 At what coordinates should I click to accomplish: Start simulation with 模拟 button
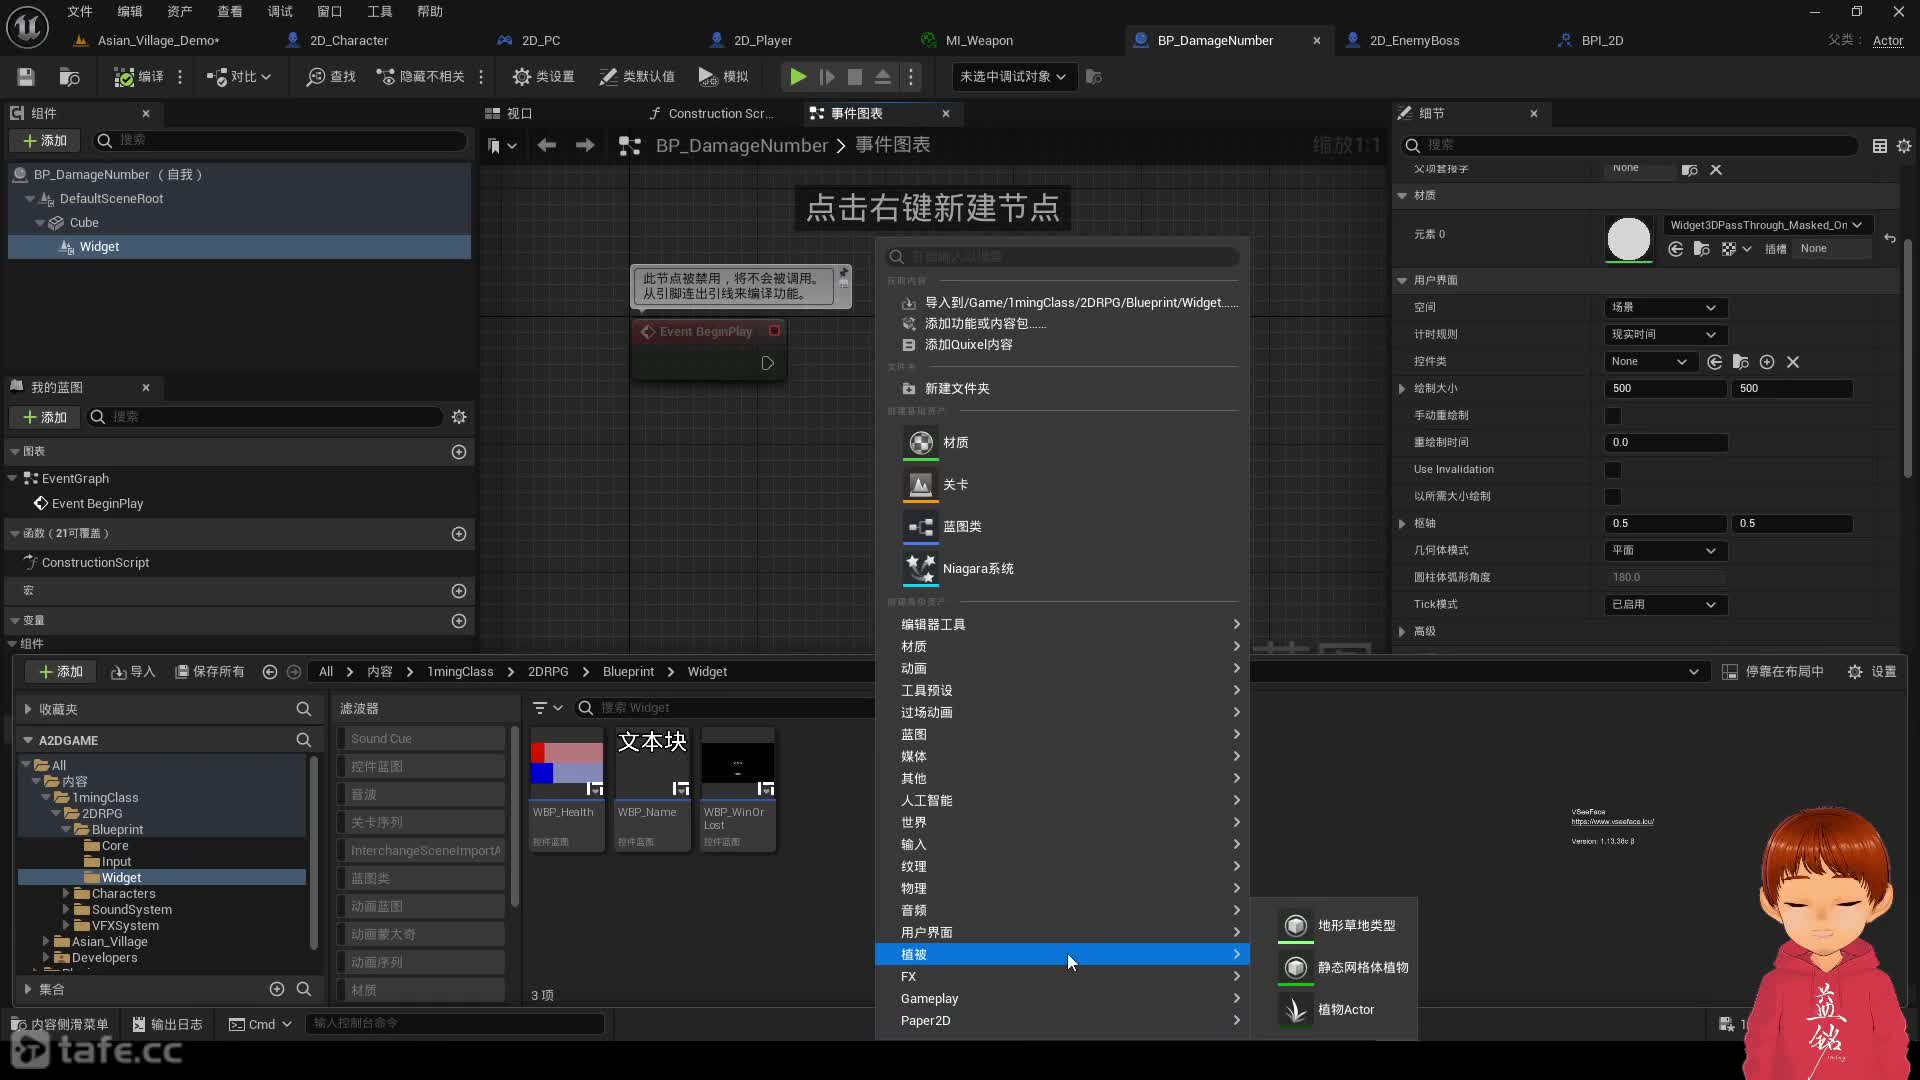tap(723, 77)
